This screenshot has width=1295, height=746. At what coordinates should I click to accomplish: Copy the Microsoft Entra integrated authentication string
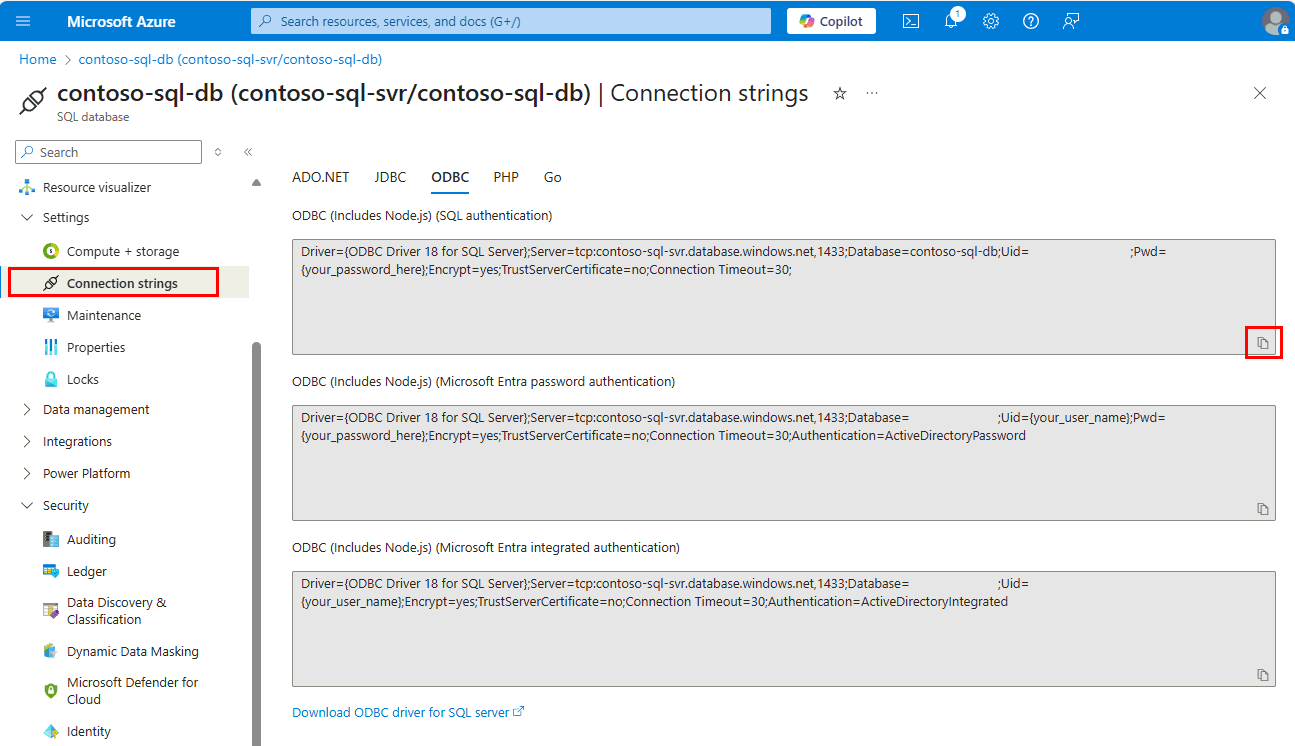(1262, 674)
